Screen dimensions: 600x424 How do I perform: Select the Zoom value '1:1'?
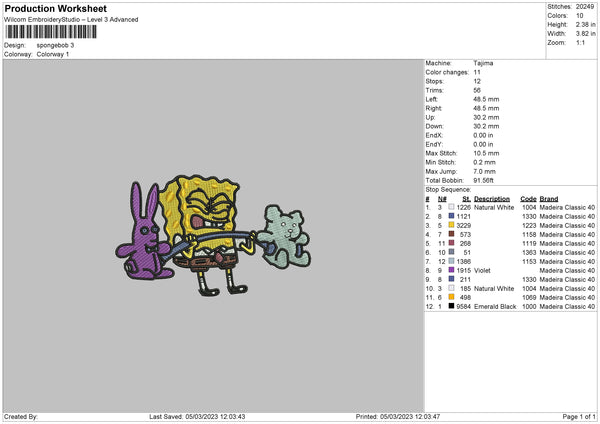pyautogui.click(x=580, y=42)
